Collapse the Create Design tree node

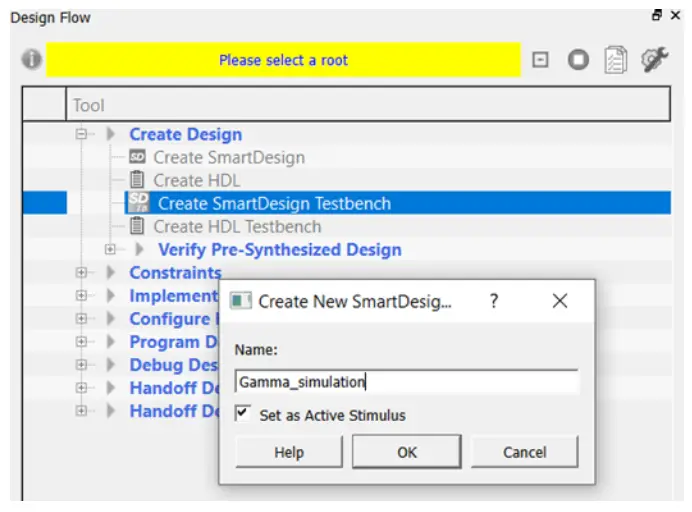tap(83, 134)
